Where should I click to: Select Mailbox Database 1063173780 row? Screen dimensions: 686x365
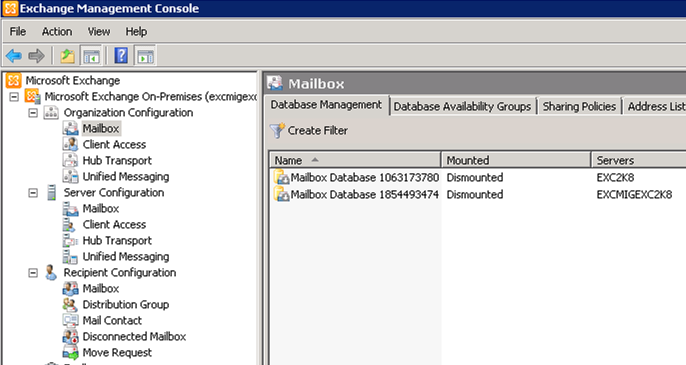coord(478,178)
